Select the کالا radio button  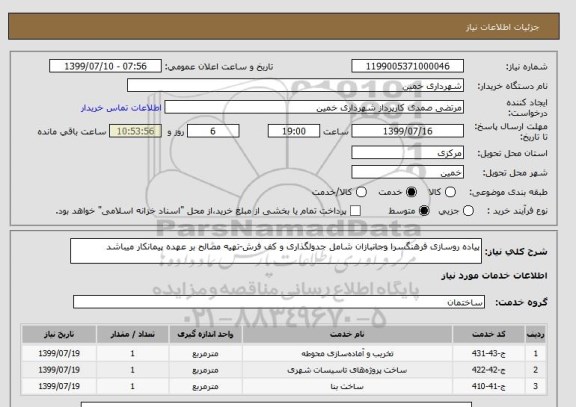pyautogui.click(x=450, y=192)
